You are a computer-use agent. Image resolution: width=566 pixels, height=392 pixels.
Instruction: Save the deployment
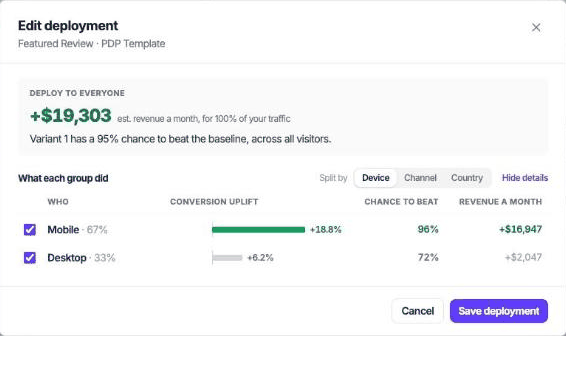(499, 311)
